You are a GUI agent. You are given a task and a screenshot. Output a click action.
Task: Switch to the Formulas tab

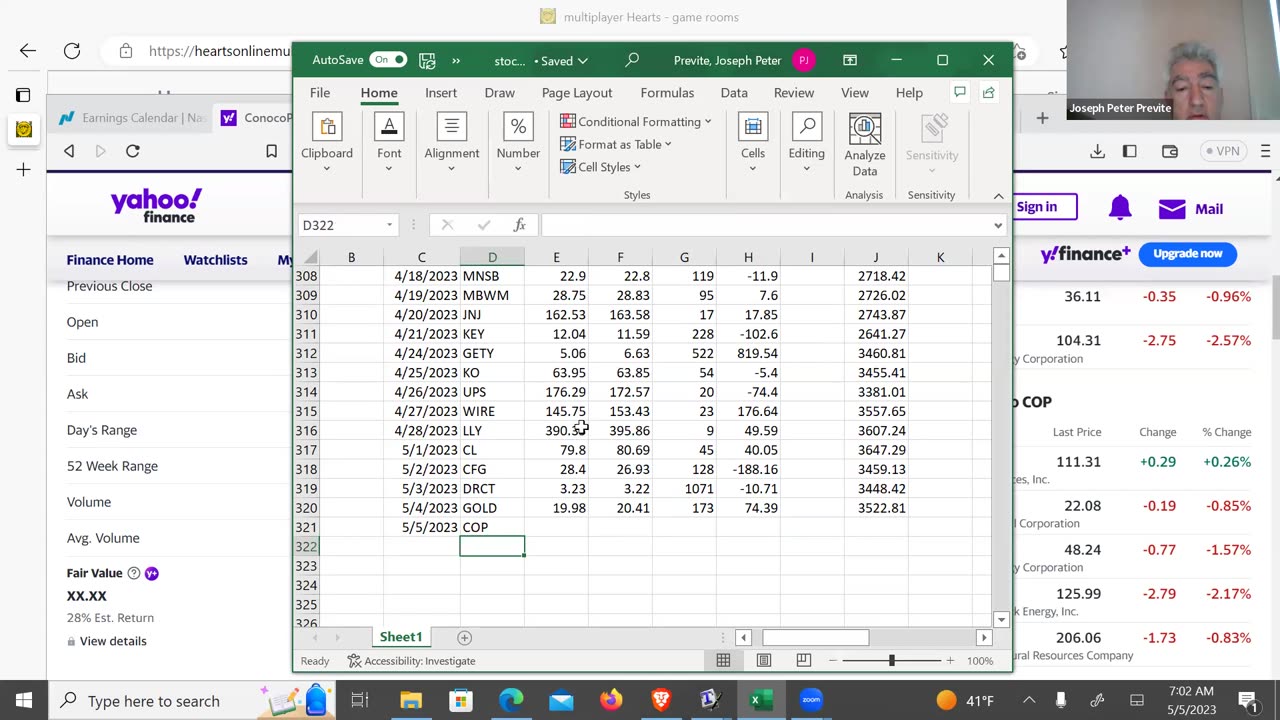tap(667, 92)
